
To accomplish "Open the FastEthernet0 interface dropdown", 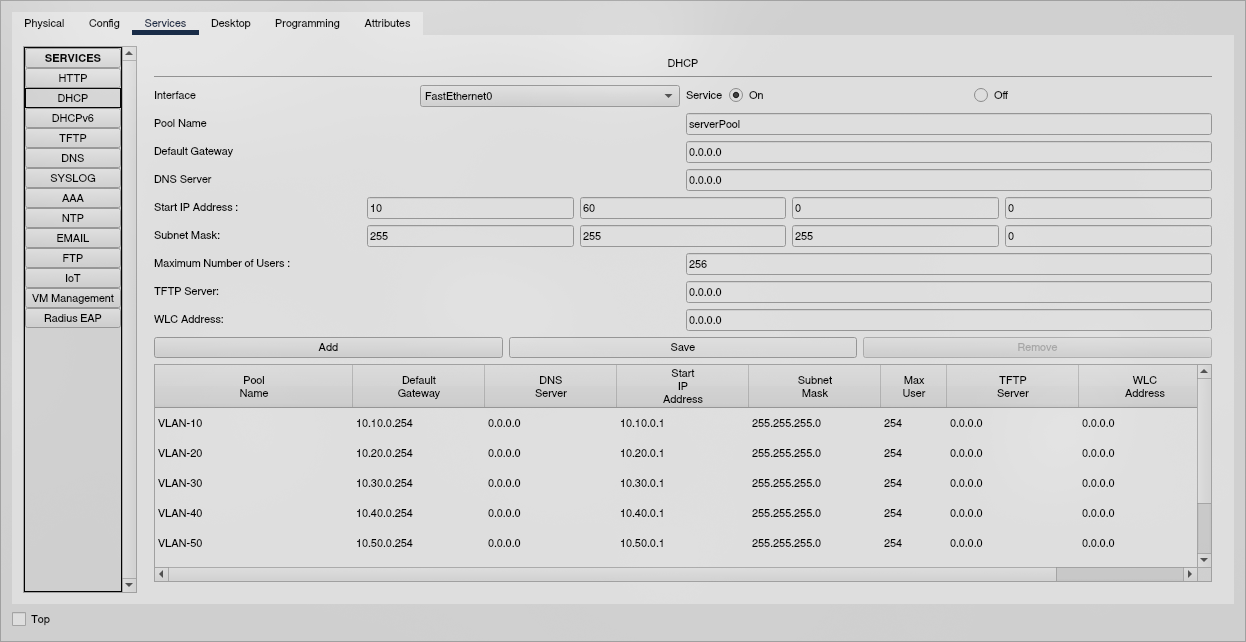I will click(x=549, y=96).
